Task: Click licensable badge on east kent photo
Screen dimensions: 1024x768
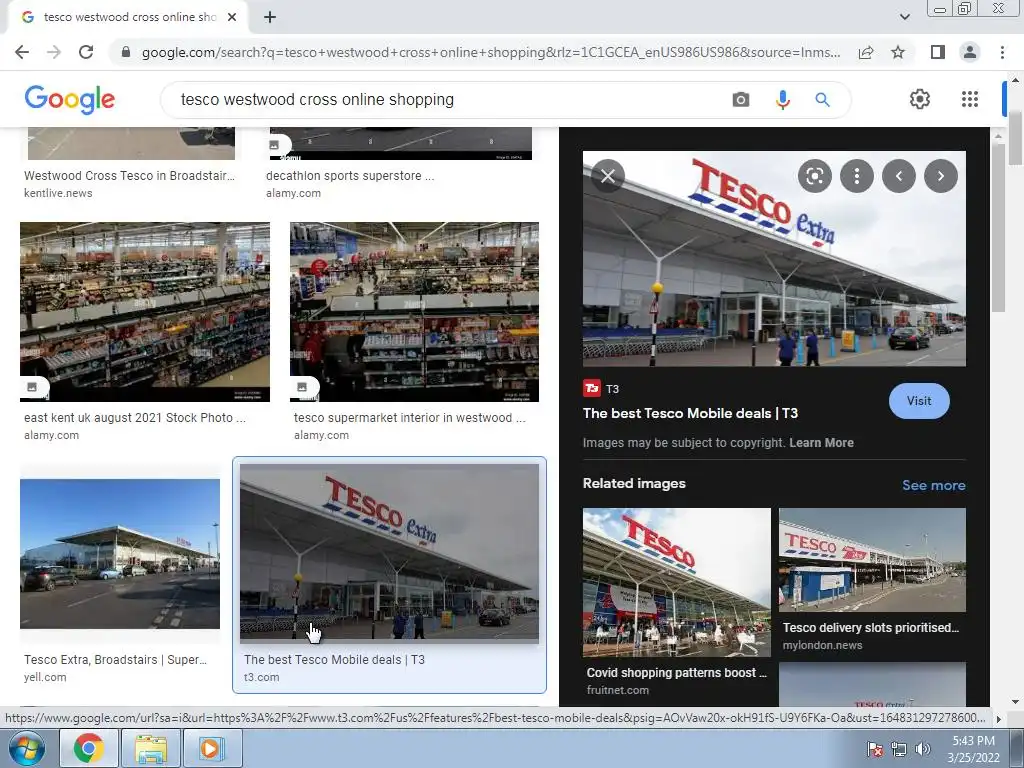Action: point(32,387)
